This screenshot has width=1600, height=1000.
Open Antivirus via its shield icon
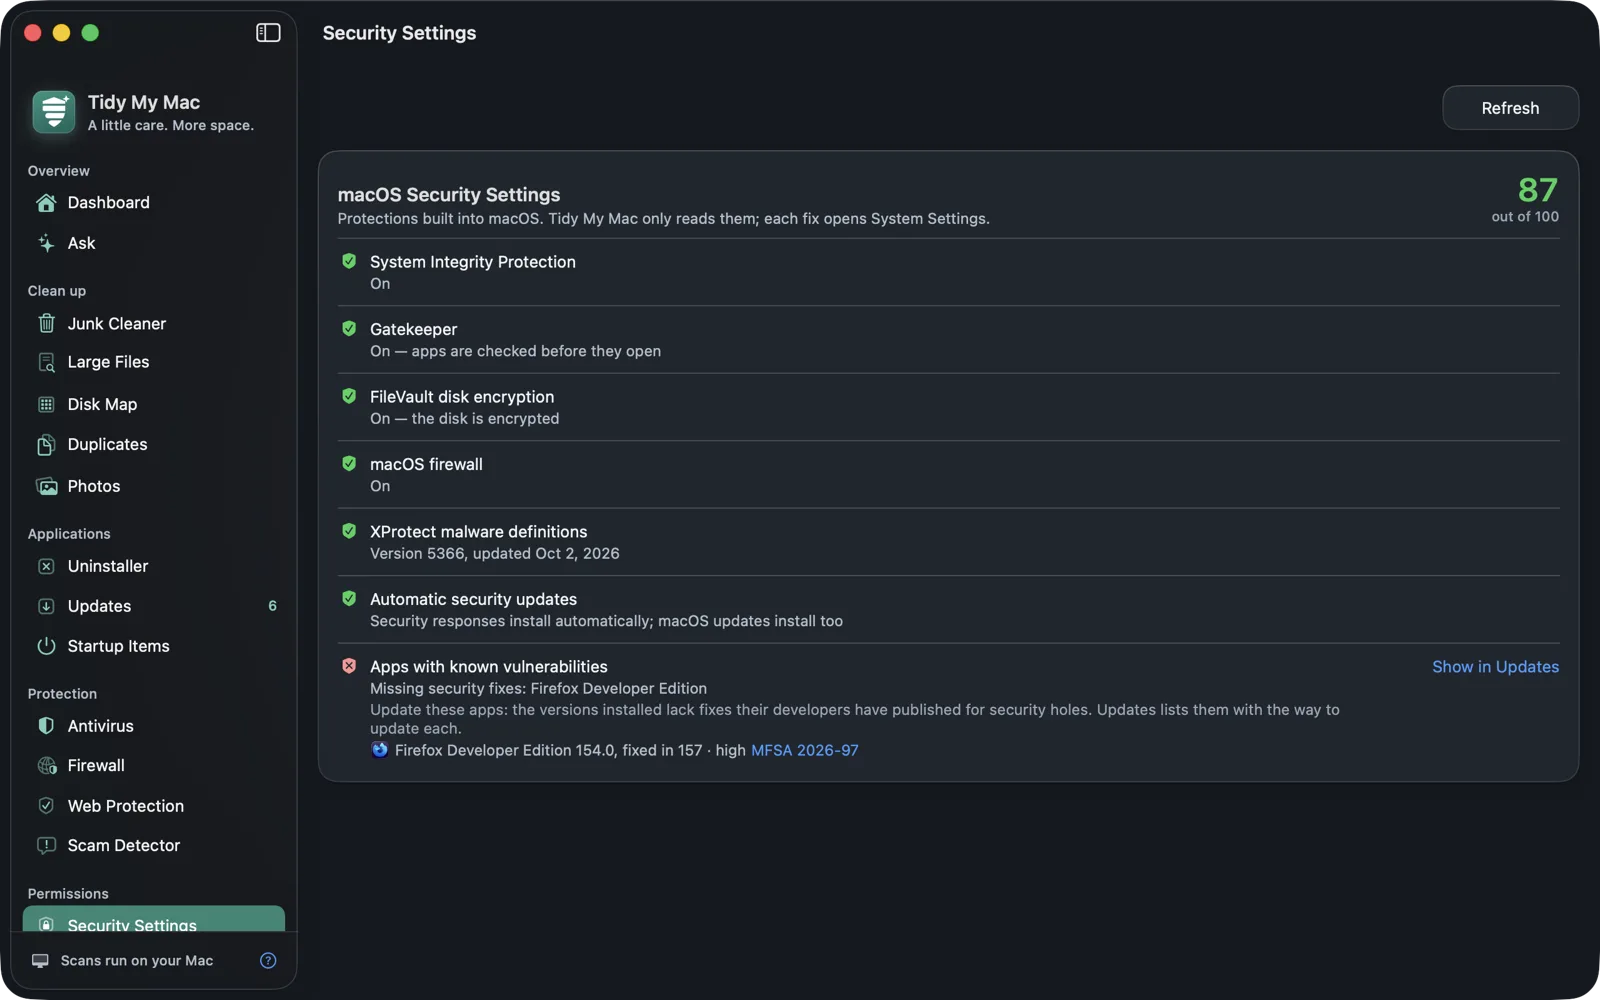46,726
